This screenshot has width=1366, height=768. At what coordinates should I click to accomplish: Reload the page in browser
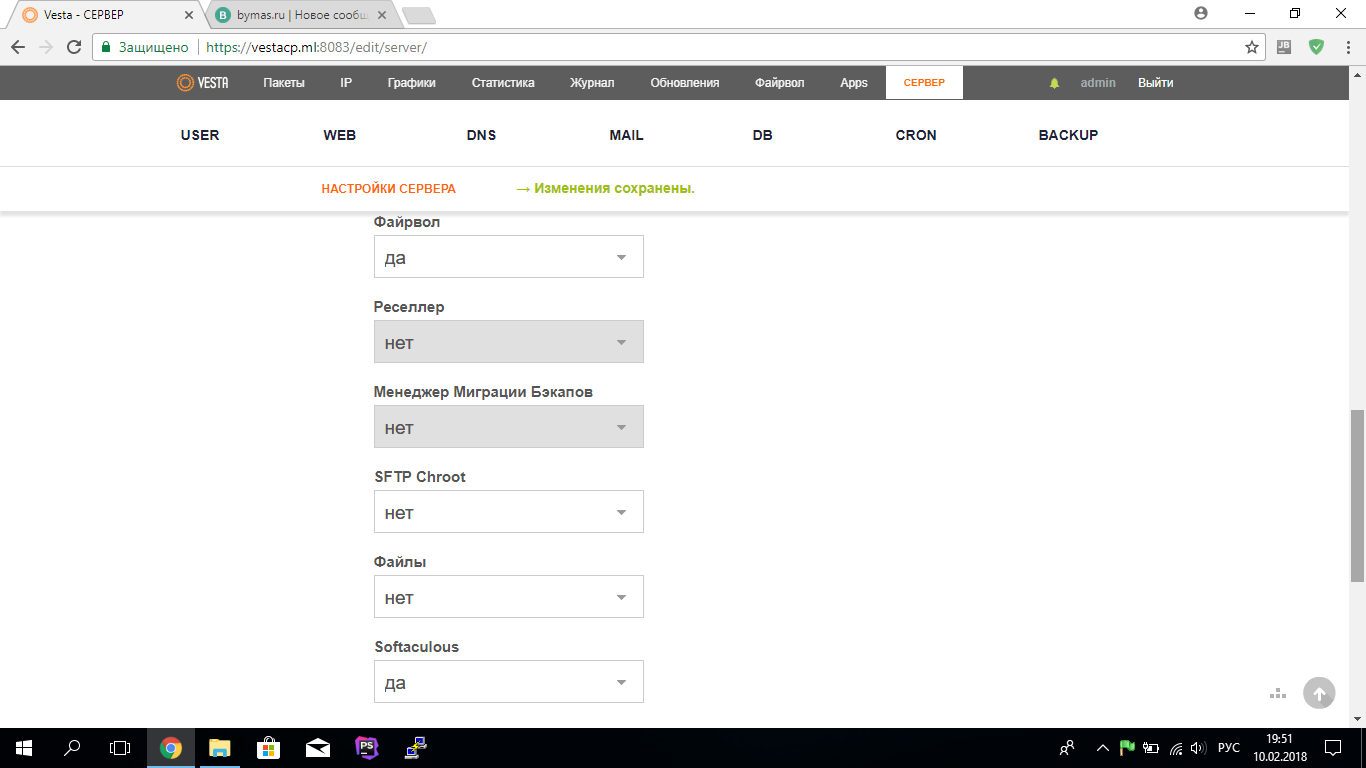73,47
